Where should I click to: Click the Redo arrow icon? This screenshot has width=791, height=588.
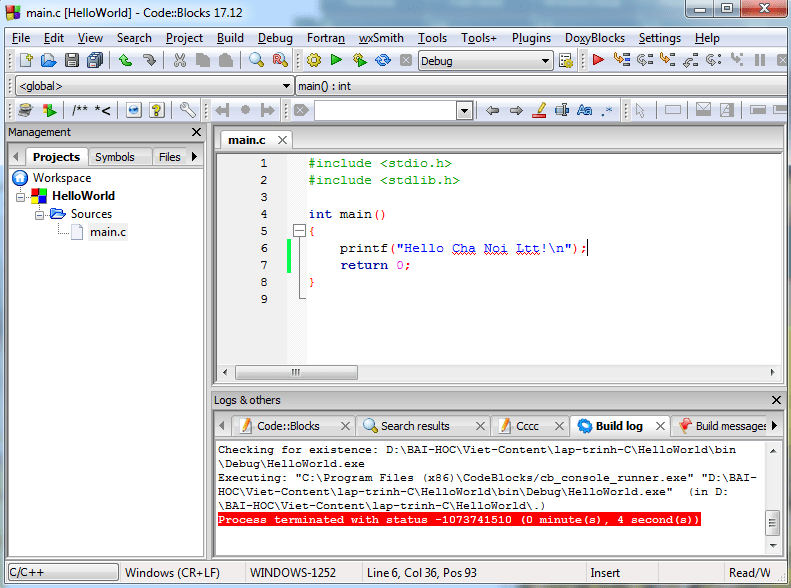[x=149, y=61]
